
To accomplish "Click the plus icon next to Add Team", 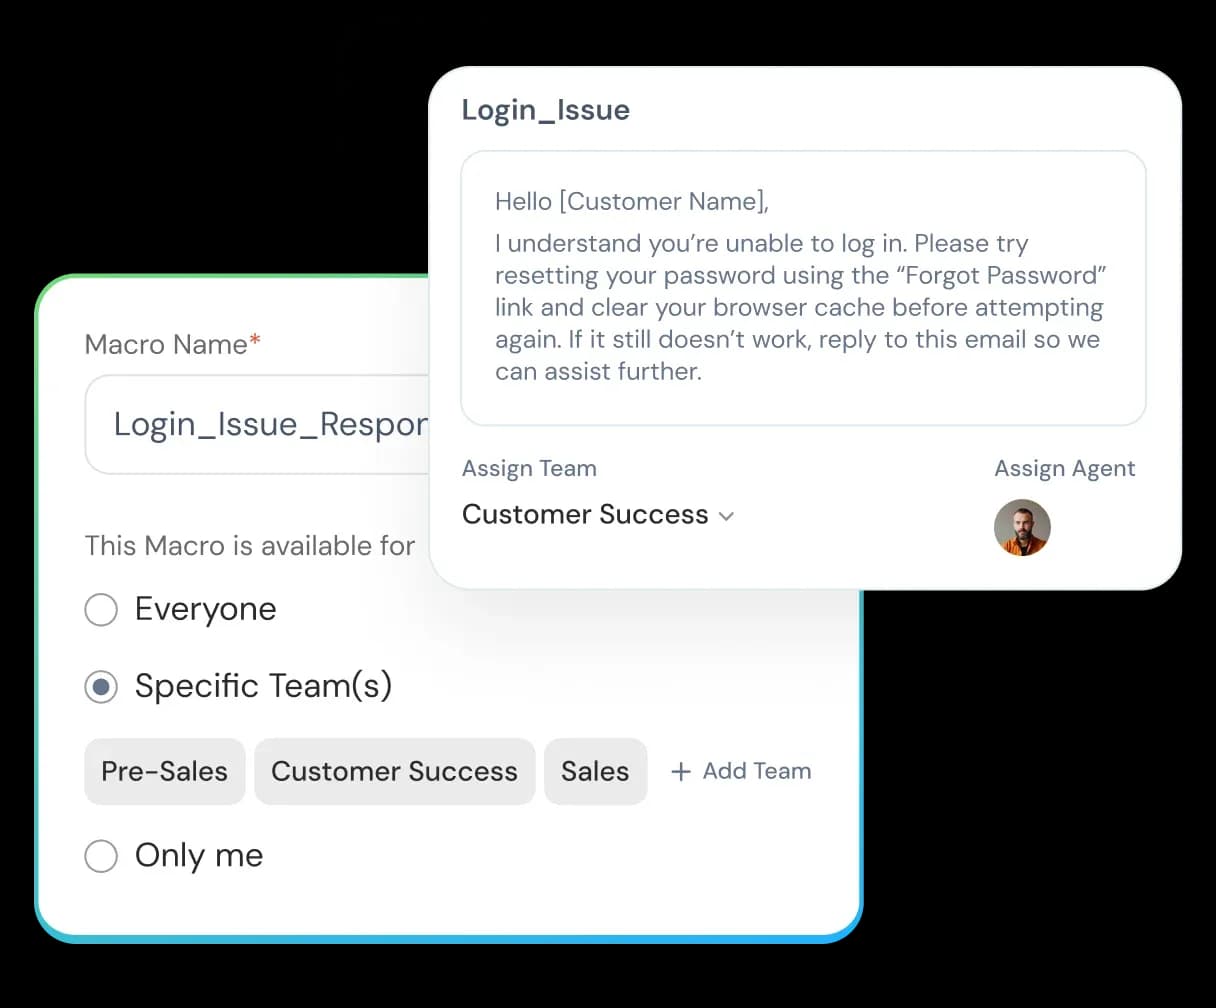I will tap(682, 771).
